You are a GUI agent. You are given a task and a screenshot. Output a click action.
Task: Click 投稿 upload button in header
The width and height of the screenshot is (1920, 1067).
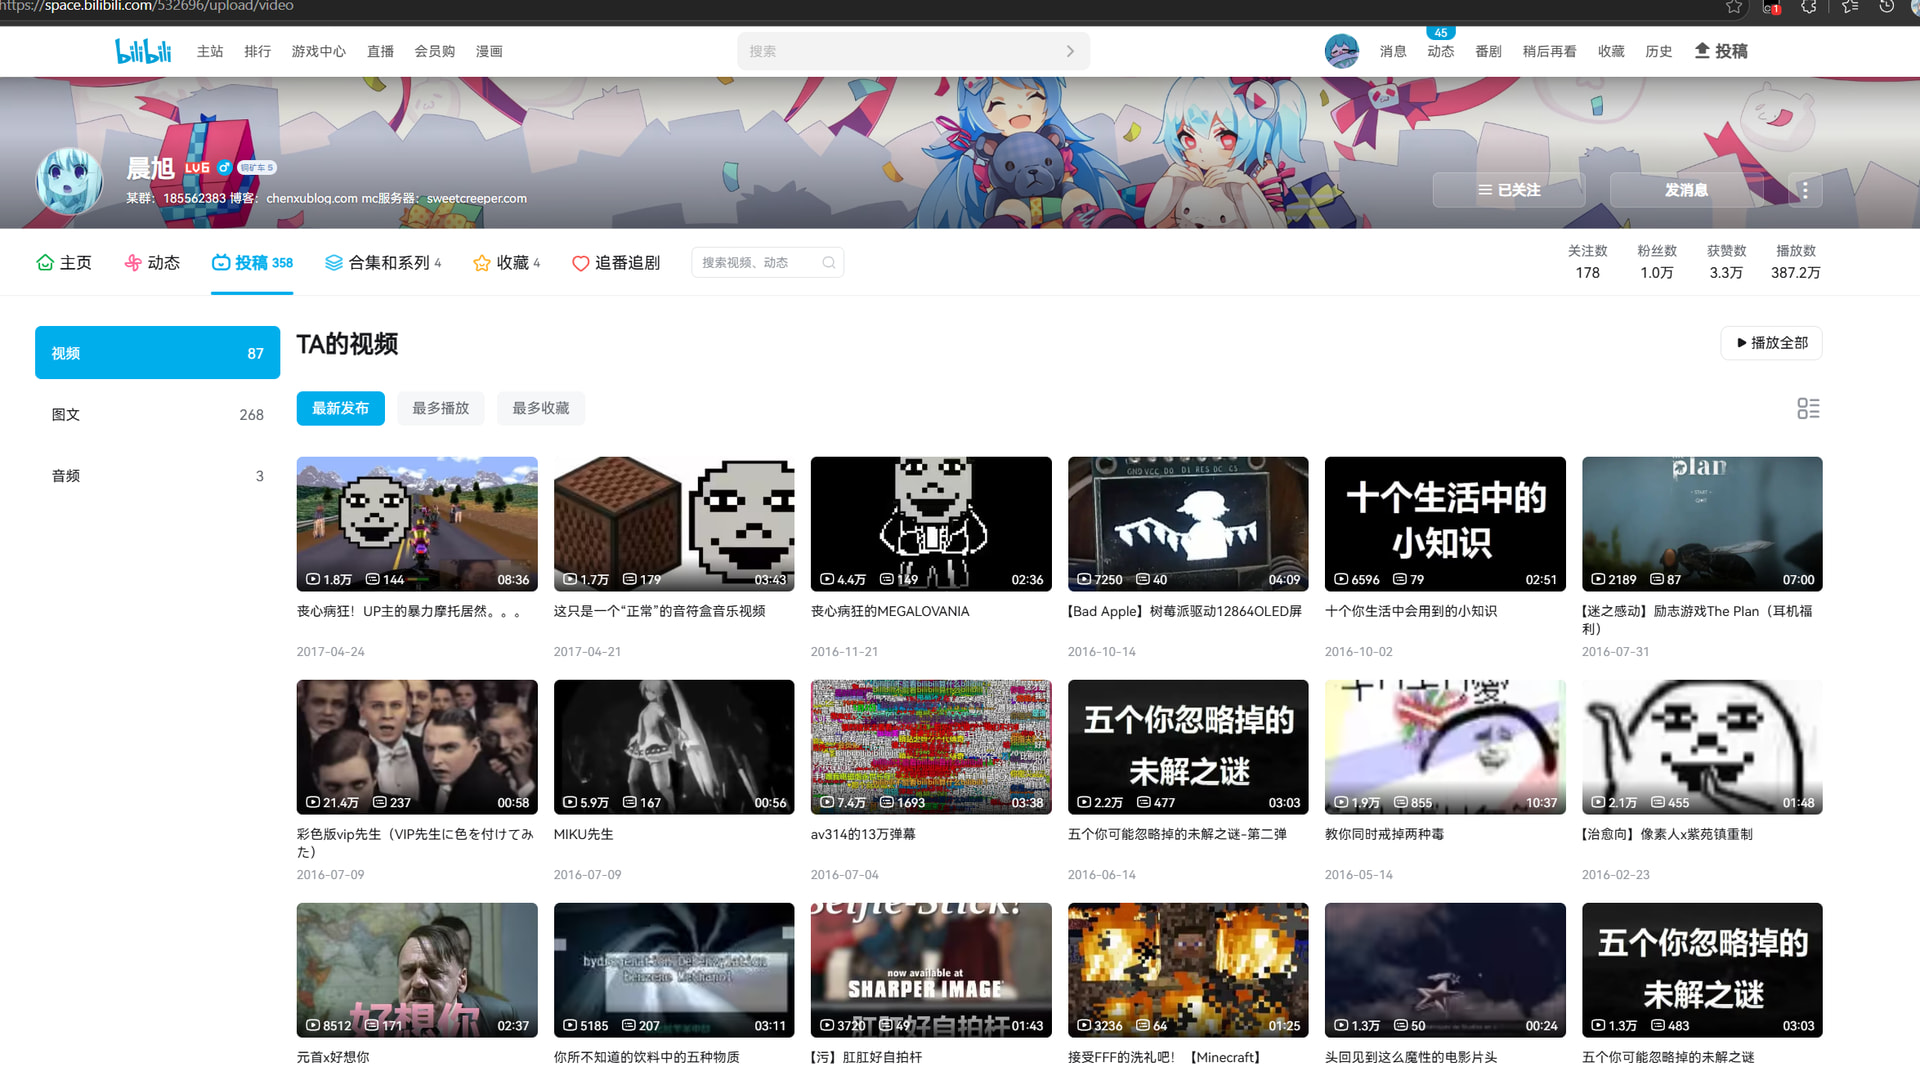[1721, 51]
